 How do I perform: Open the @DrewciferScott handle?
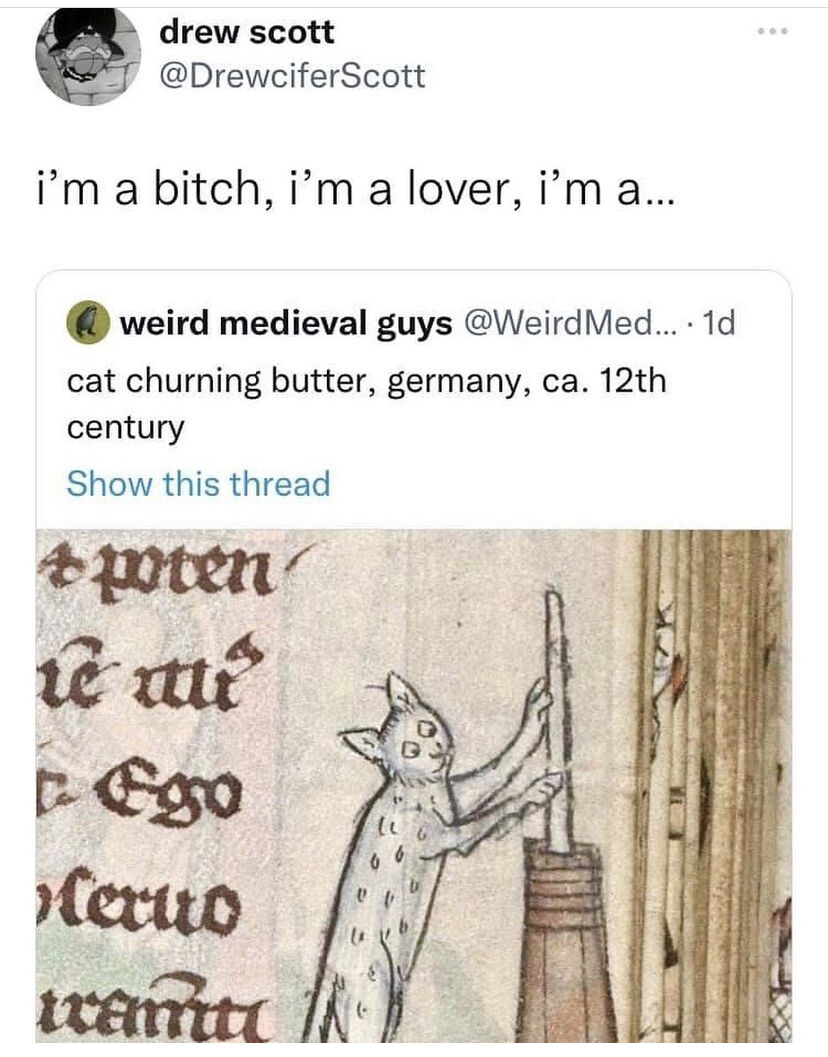(x=292, y=76)
